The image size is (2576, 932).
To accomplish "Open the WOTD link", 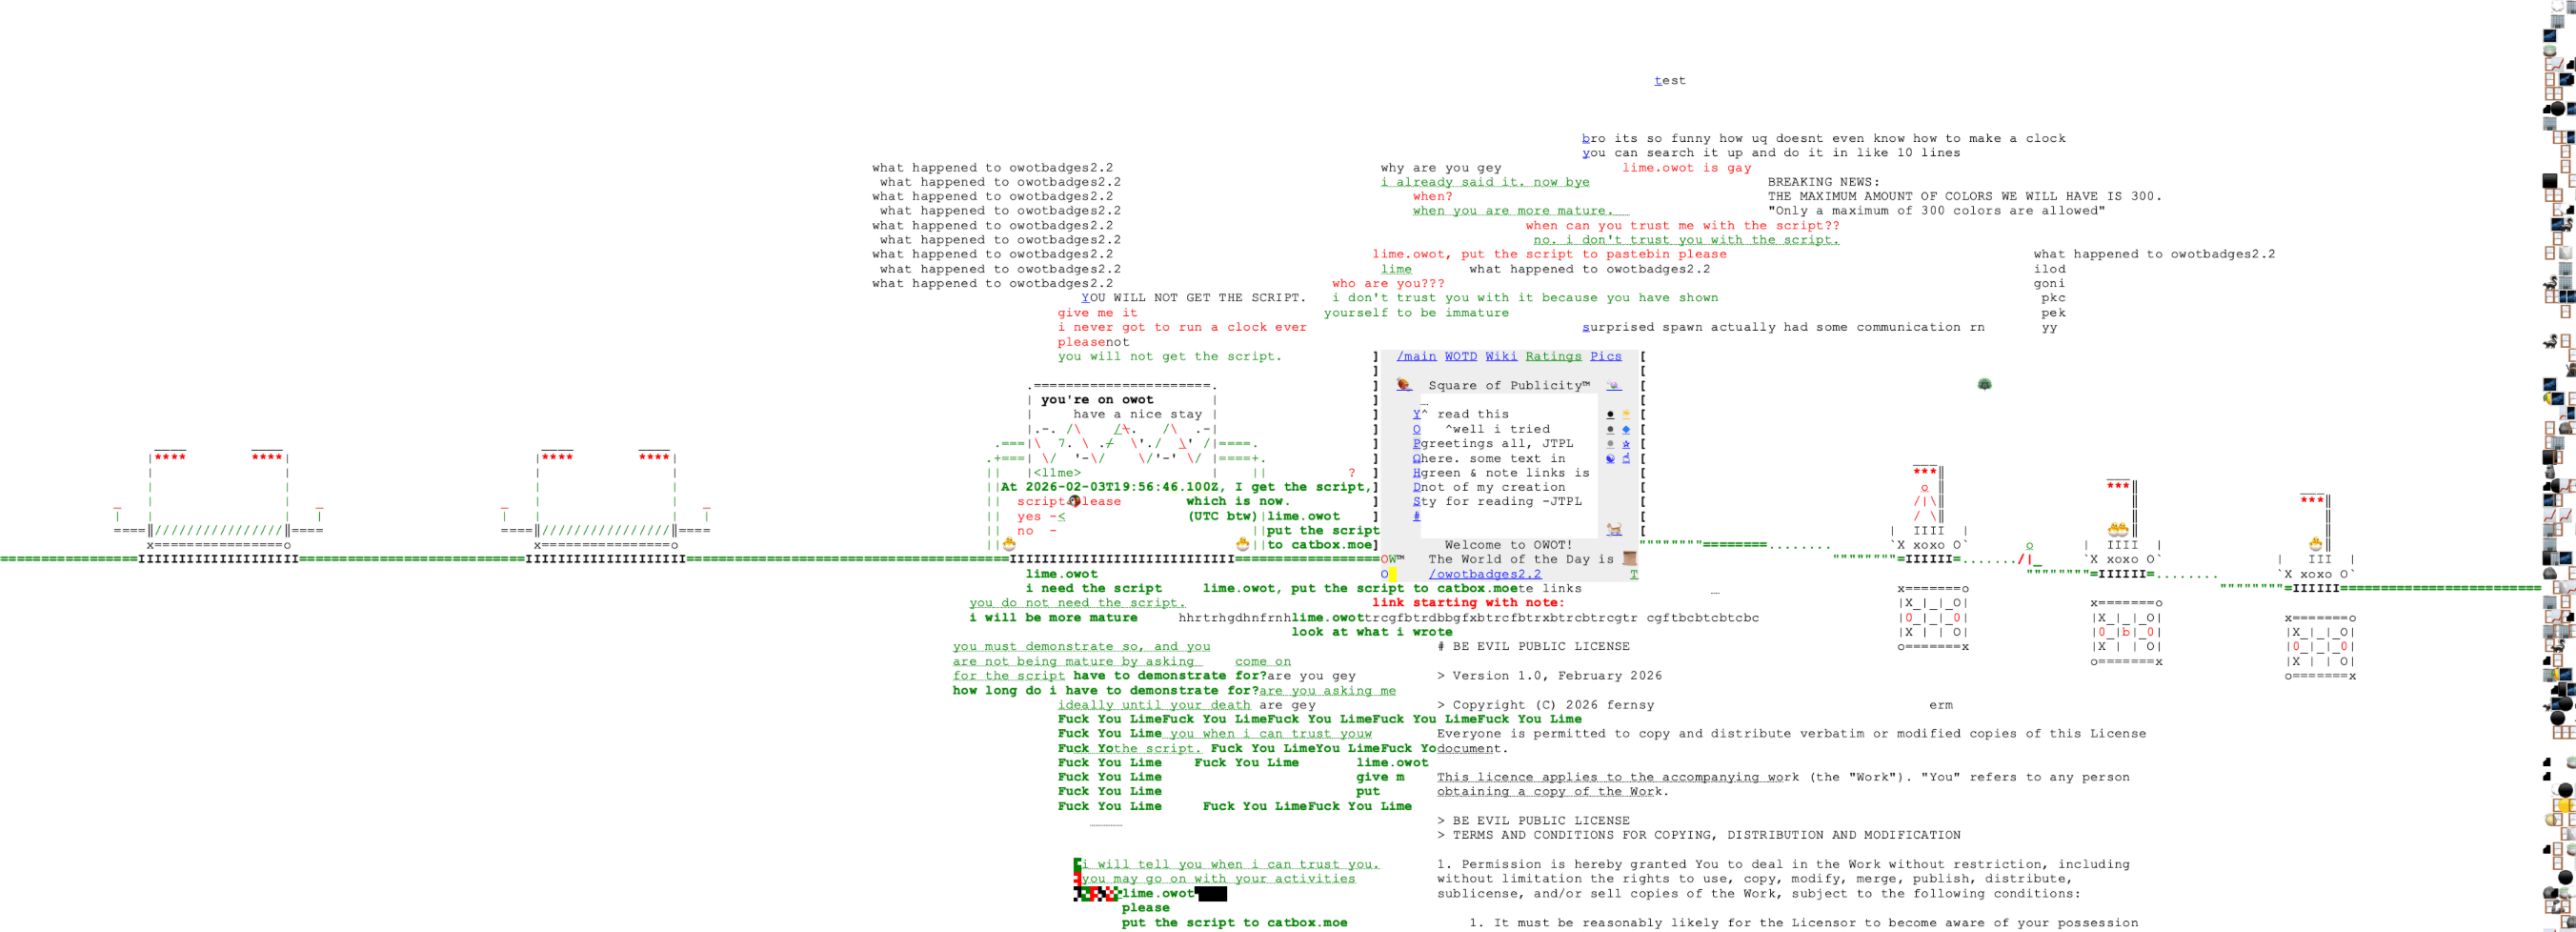I will (1460, 356).
